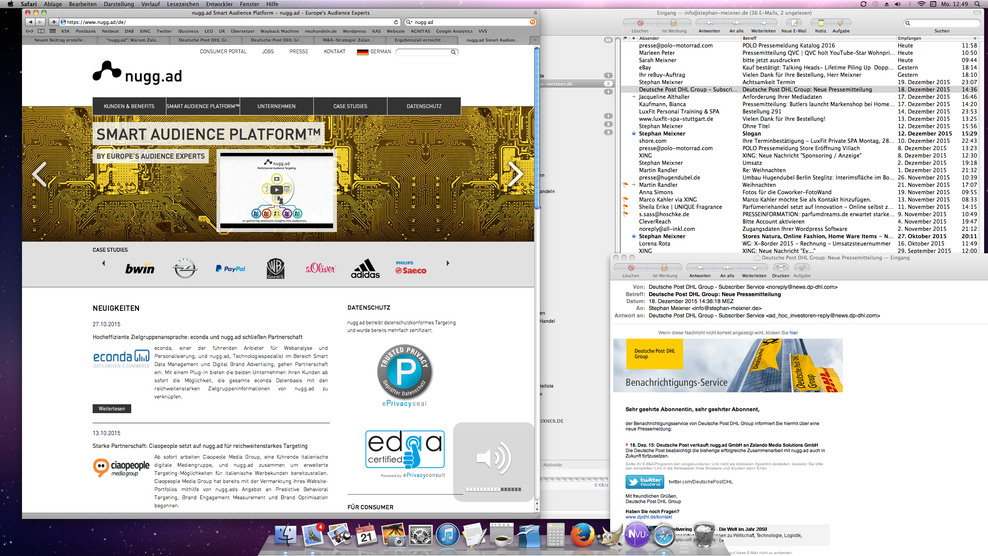Click the An alle reply-all icon
This screenshot has width=988, height=556.
[736, 23]
